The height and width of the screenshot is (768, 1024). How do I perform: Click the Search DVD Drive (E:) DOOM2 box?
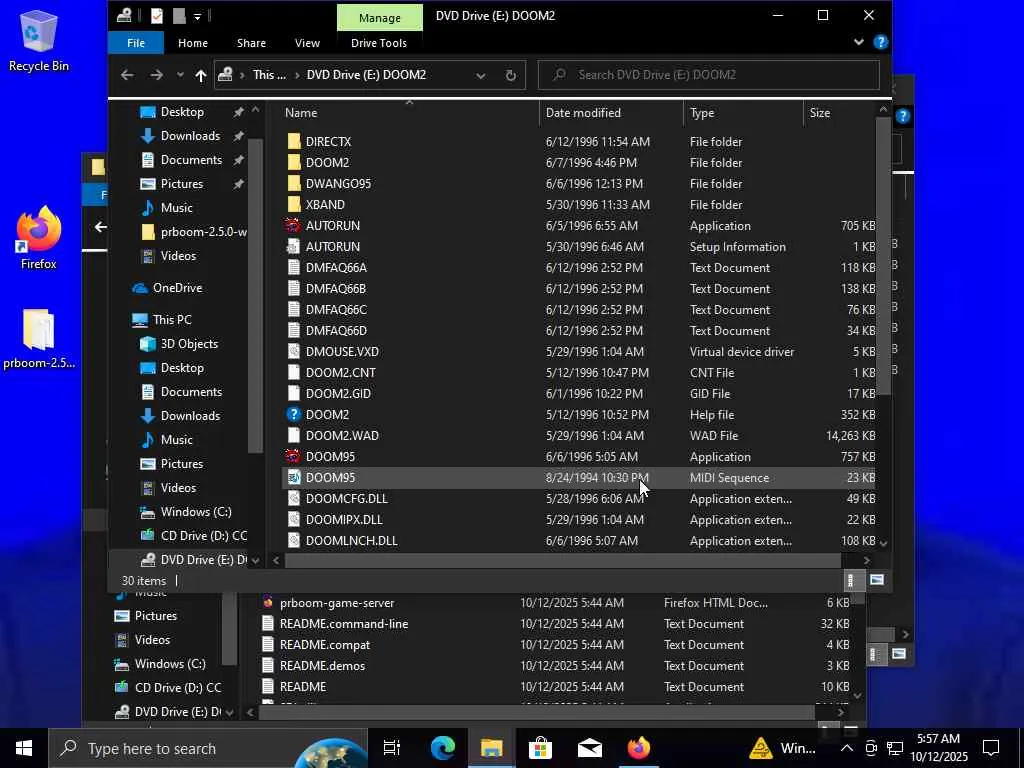tap(709, 75)
